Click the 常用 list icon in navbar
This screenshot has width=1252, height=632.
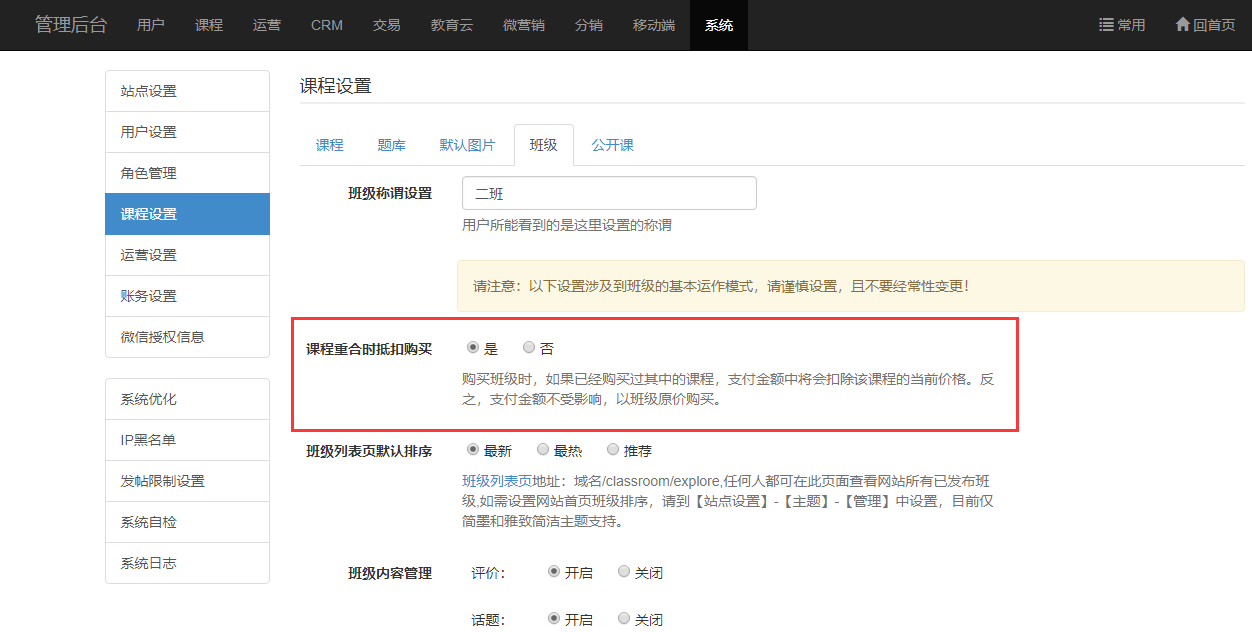1106,25
